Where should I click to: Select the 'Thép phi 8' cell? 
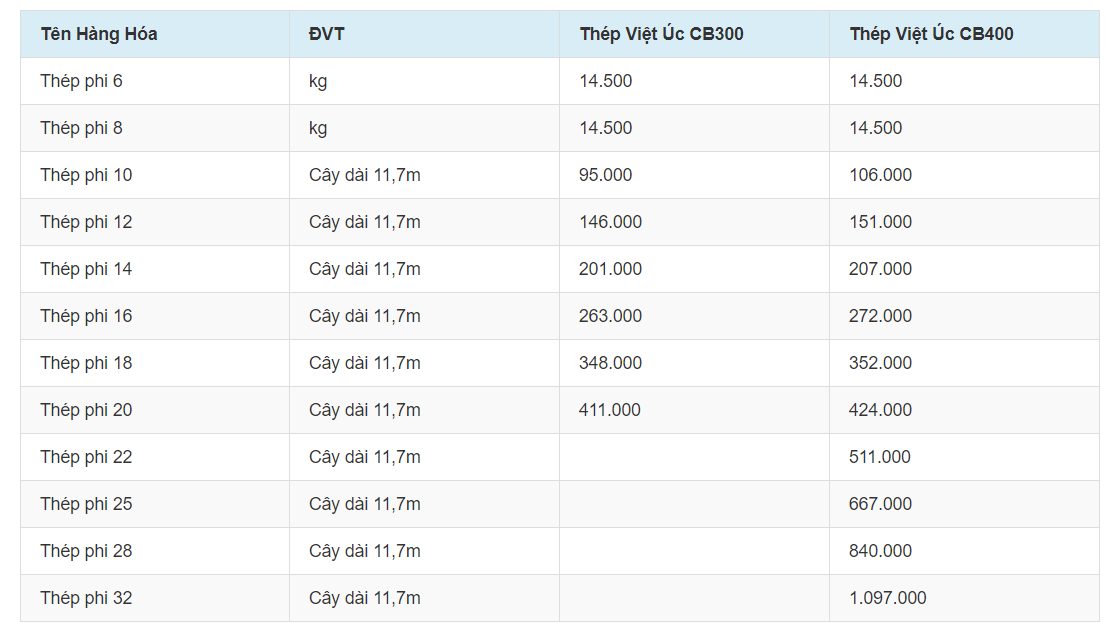click(x=81, y=128)
